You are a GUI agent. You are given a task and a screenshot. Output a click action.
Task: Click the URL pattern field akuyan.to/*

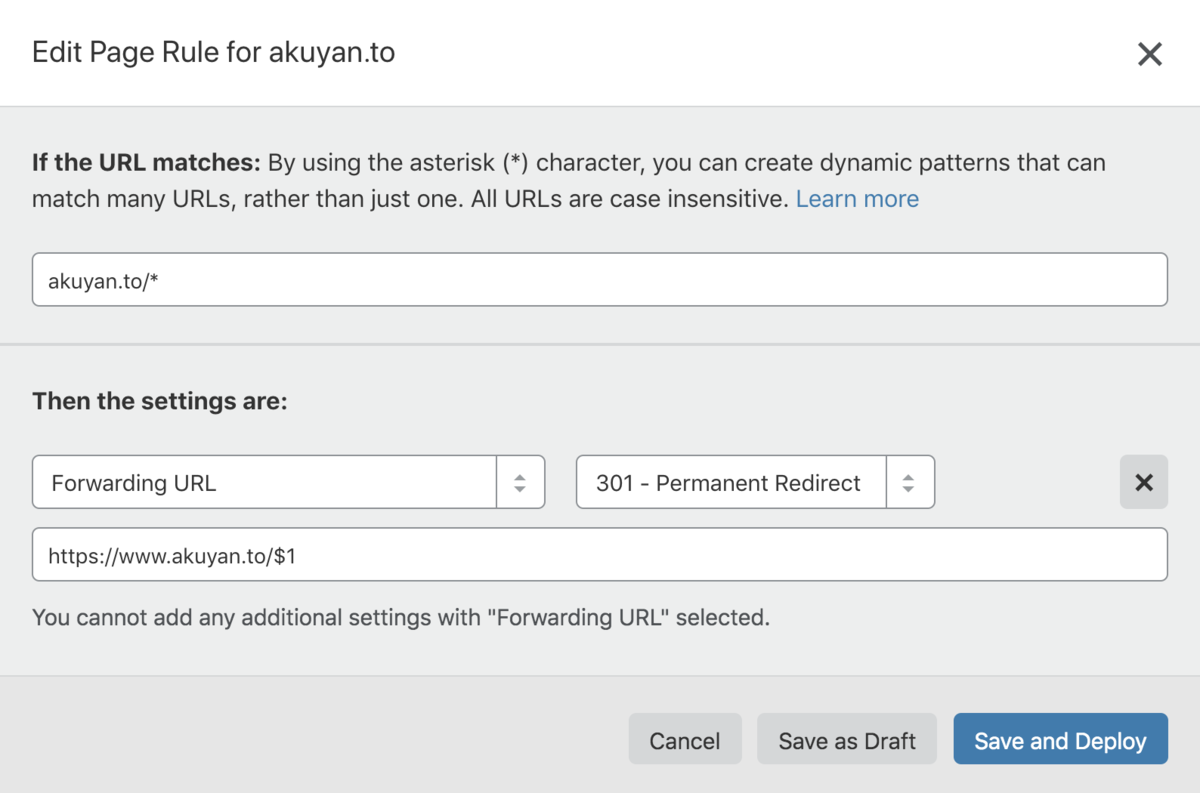coord(600,280)
